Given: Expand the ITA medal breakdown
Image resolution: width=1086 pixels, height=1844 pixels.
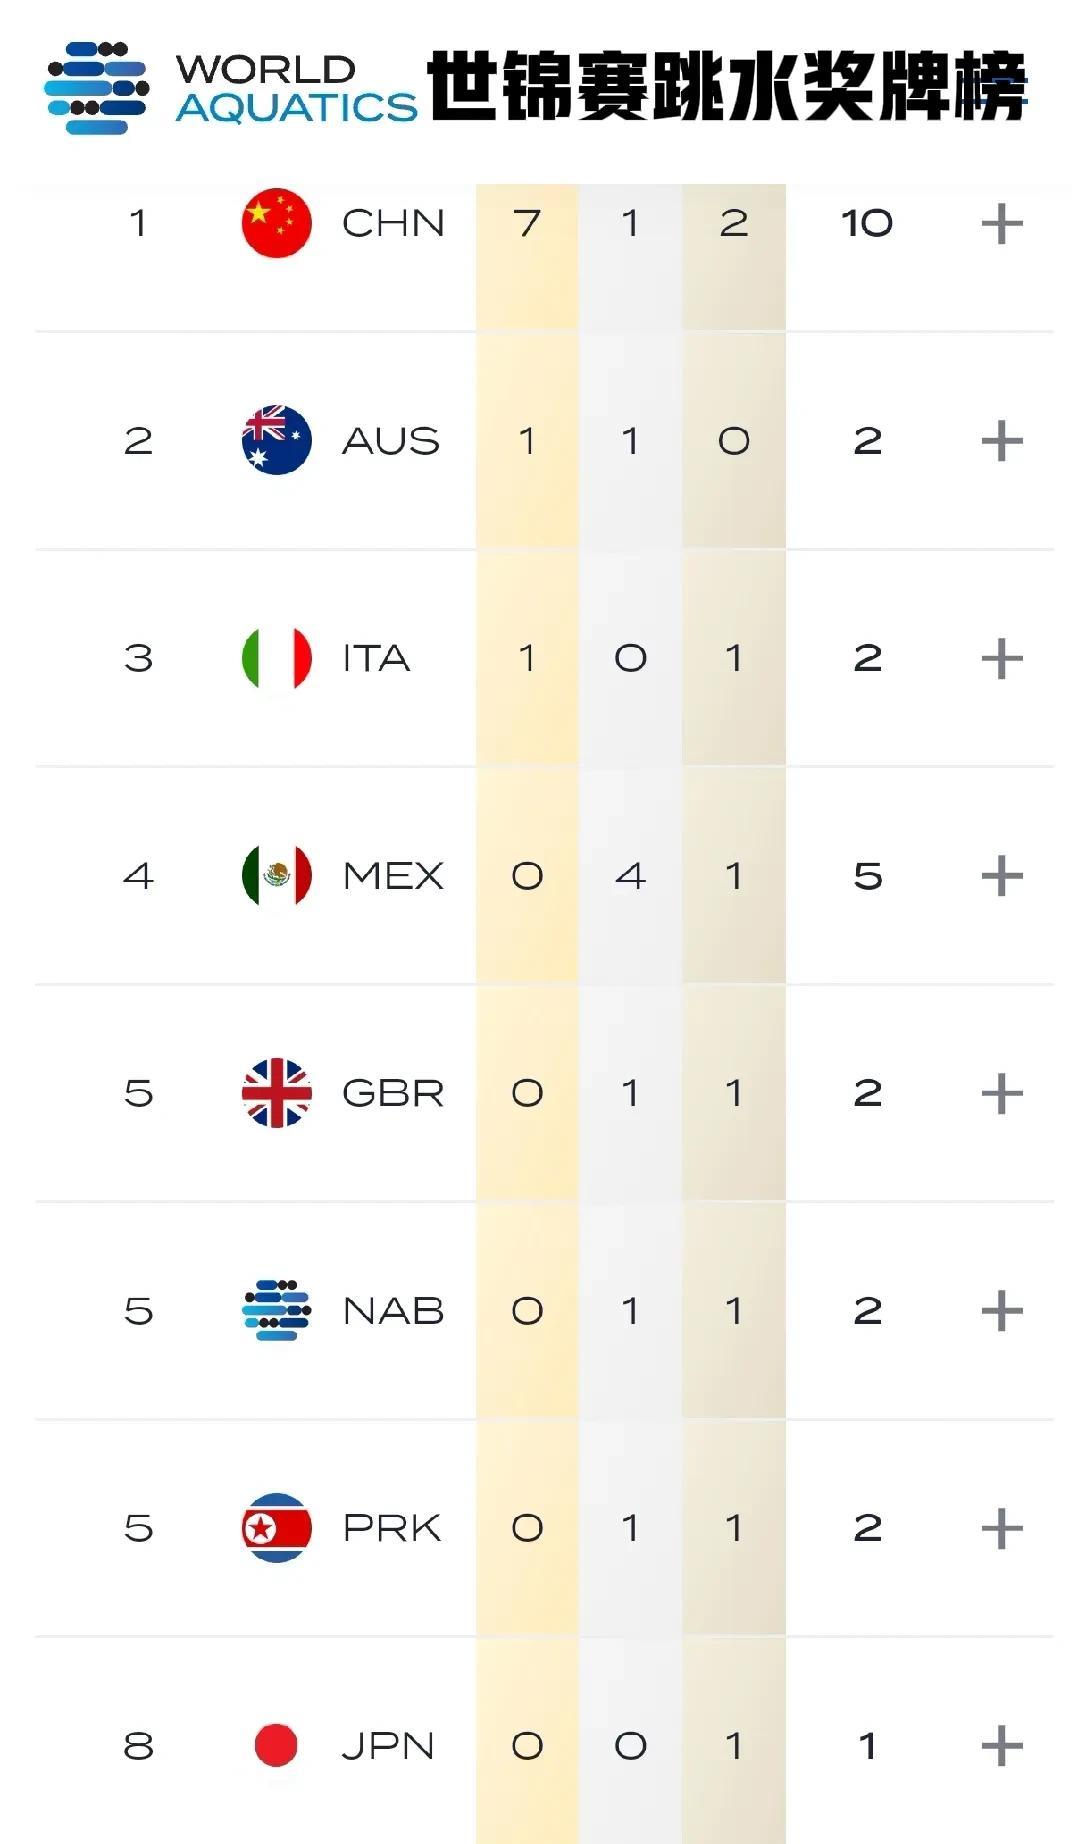Looking at the screenshot, I should pos(1002,659).
